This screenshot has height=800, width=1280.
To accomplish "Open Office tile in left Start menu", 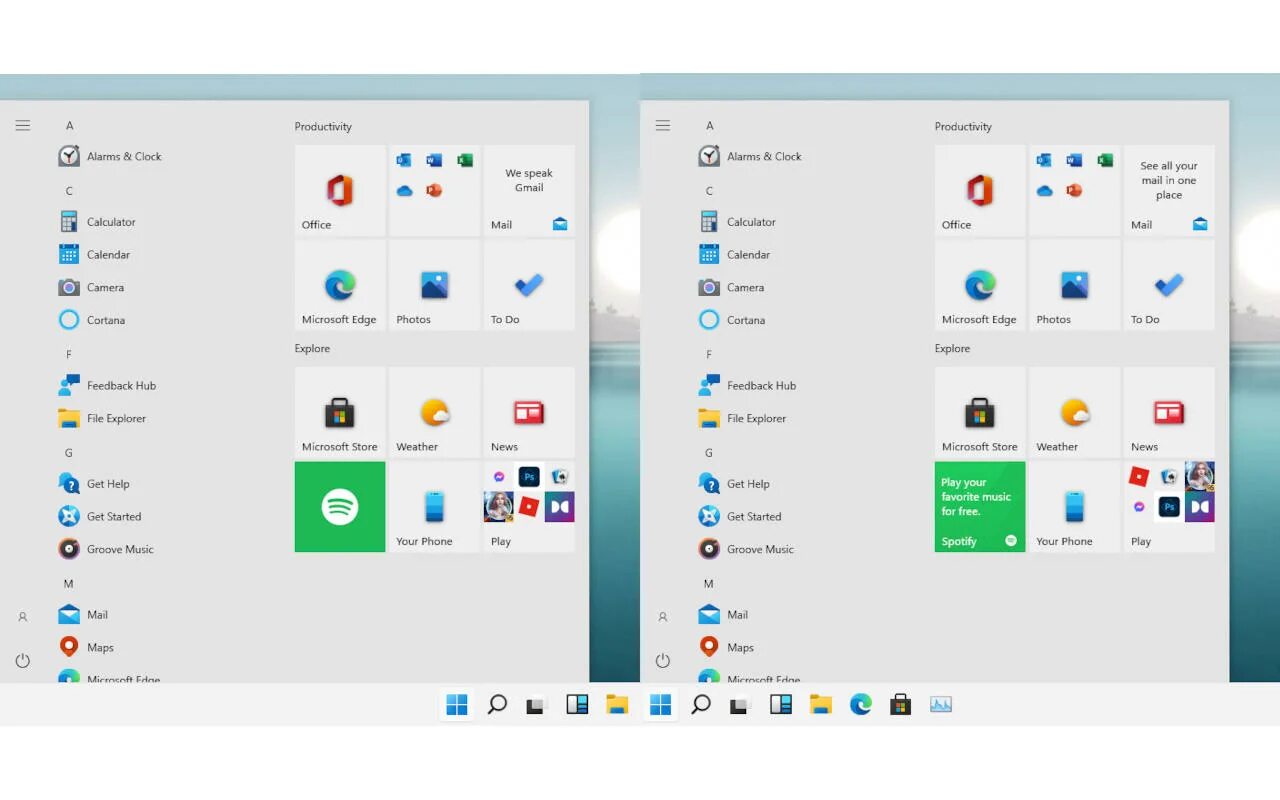I will [340, 190].
